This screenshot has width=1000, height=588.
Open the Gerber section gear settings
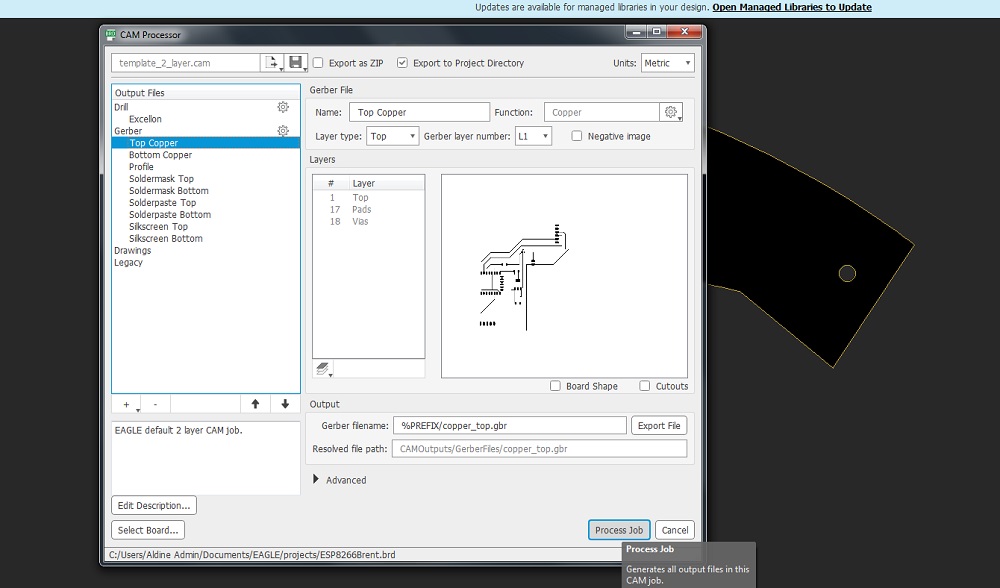(283, 131)
